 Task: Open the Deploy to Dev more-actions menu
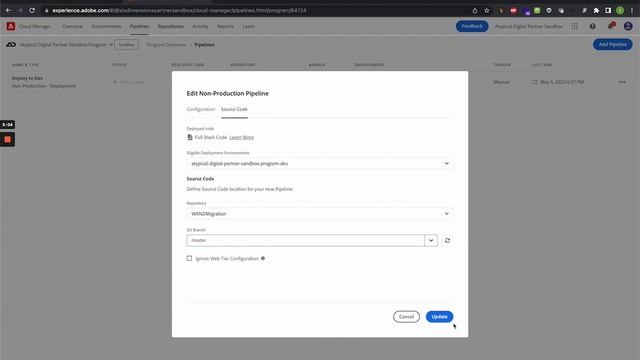tap(622, 82)
